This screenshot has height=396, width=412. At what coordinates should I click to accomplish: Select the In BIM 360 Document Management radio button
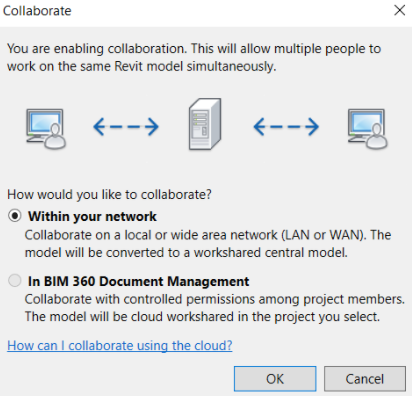click(15, 280)
